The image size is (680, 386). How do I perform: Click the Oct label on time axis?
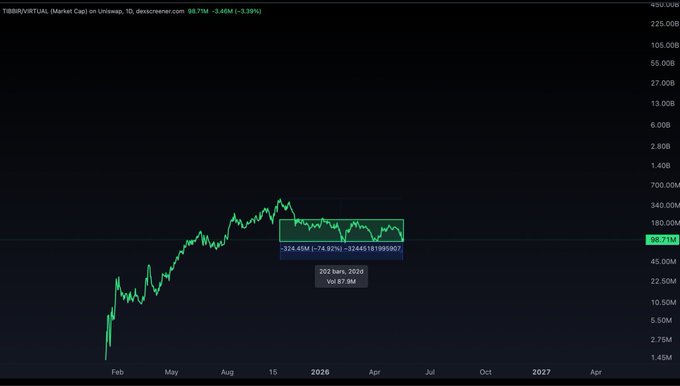tap(486, 372)
